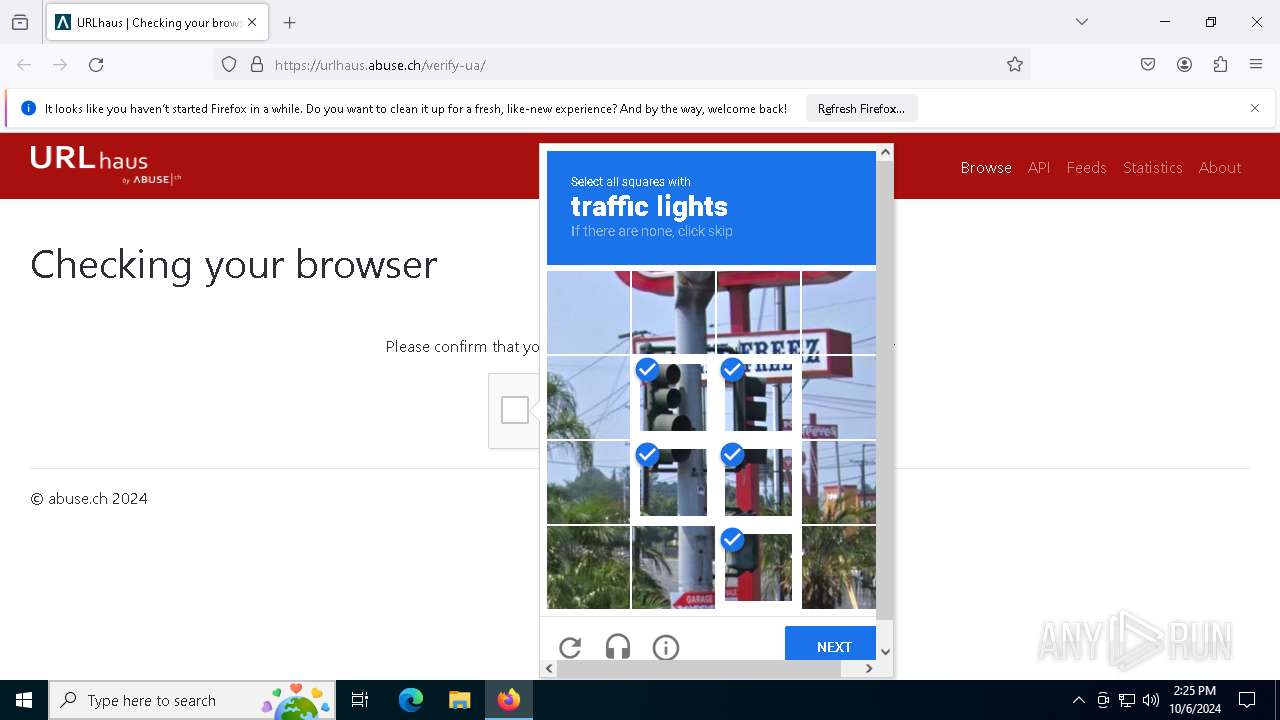
Task: Go back to previous page
Action: (x=24, y=65)
